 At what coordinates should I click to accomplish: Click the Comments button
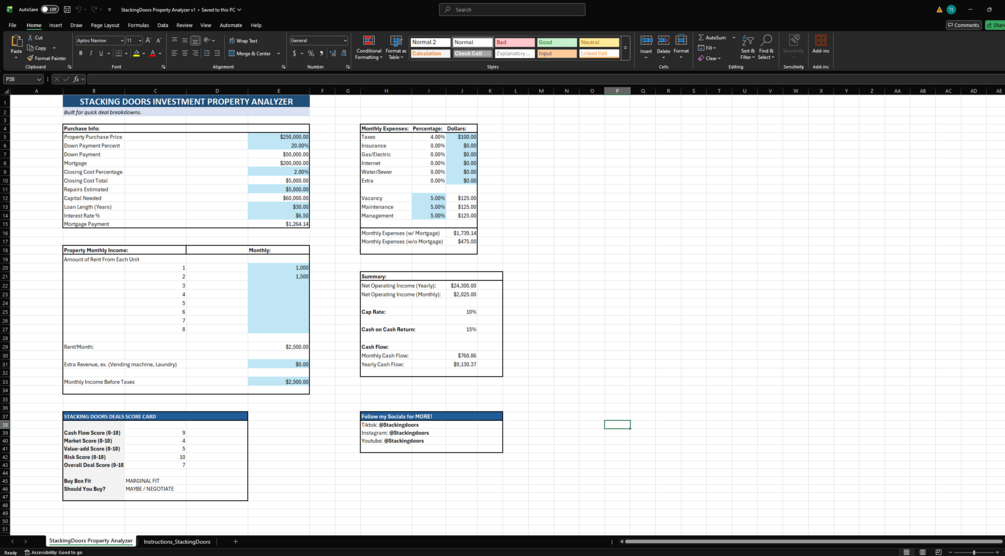pos(963,25)
